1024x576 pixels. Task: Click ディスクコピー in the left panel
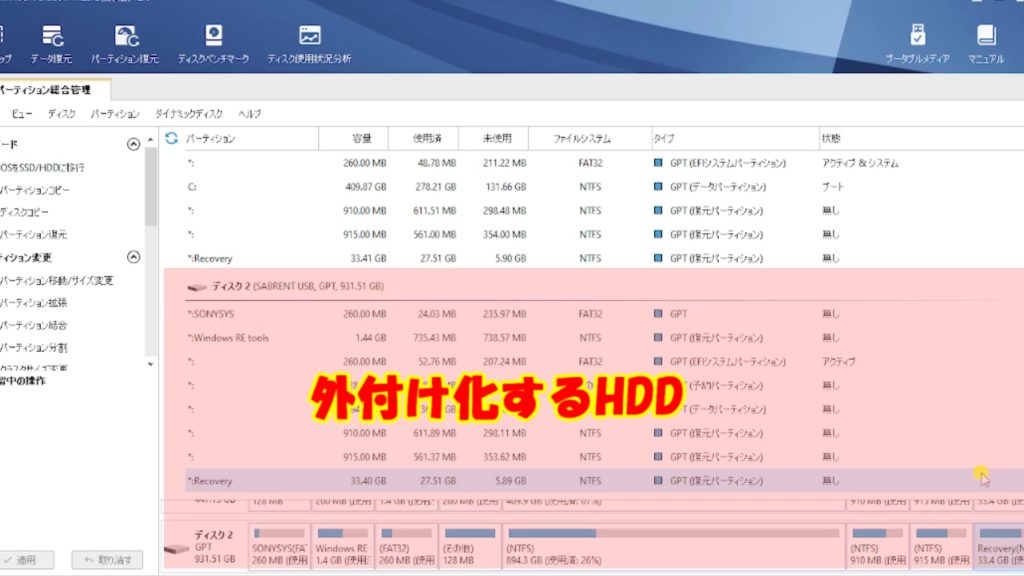[x=24, y=212]
